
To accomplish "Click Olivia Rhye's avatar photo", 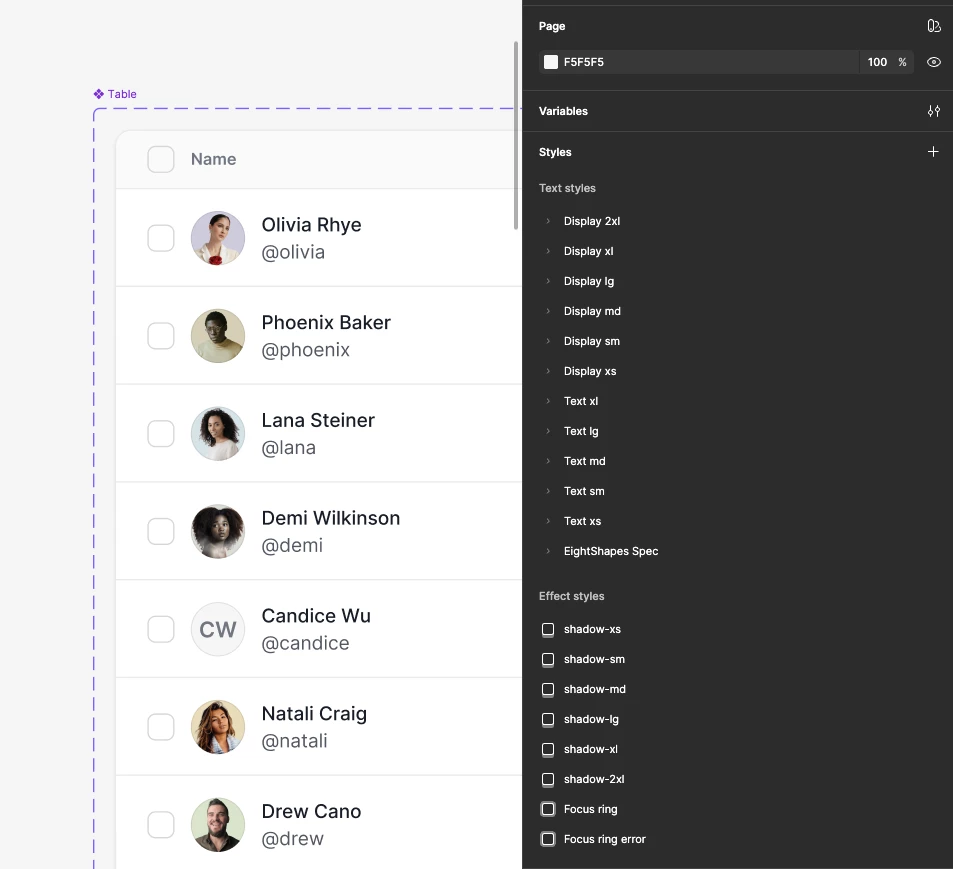I will 218,238.
